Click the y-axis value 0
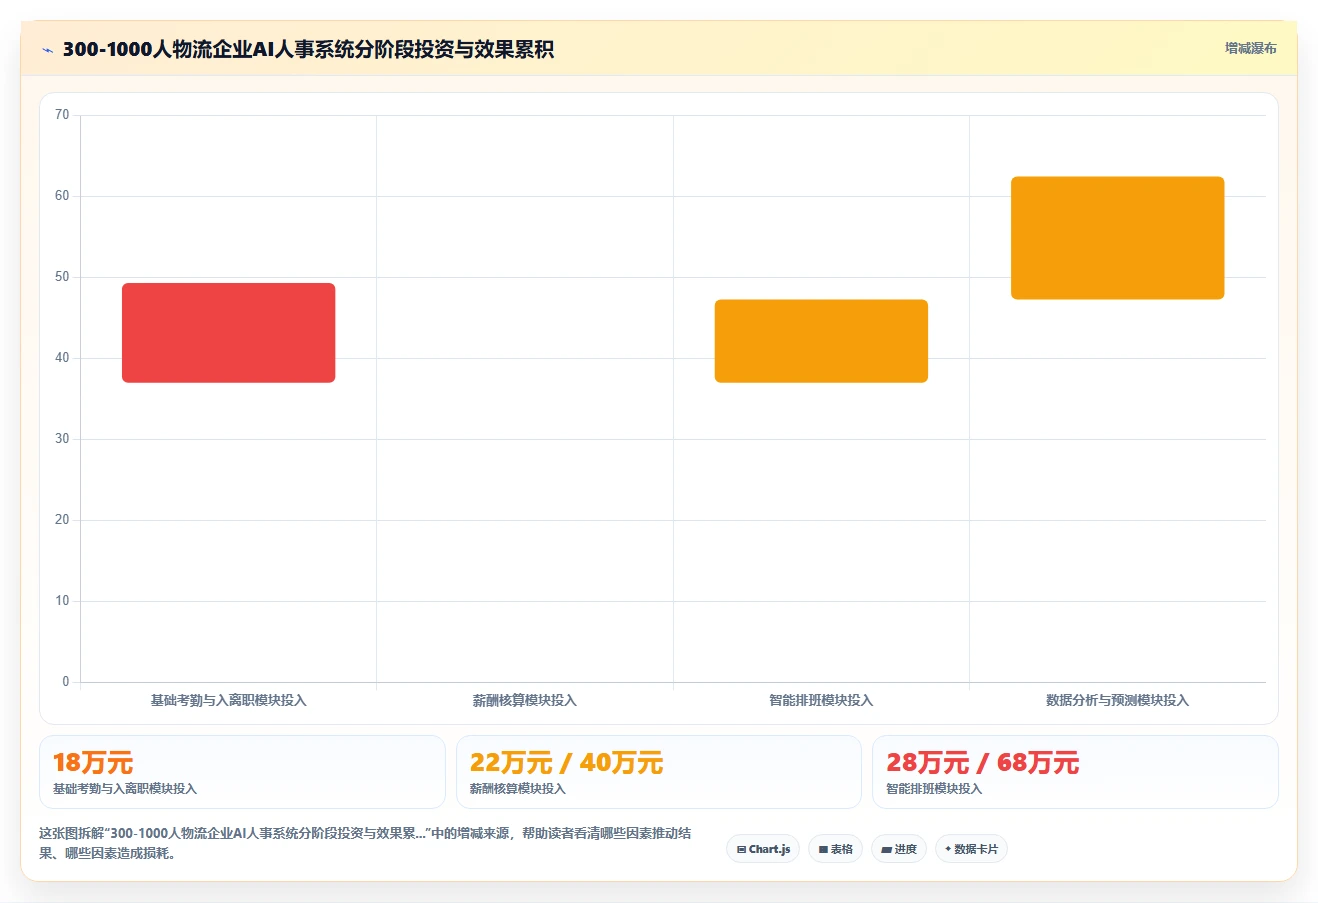 [x=66, y=682]
